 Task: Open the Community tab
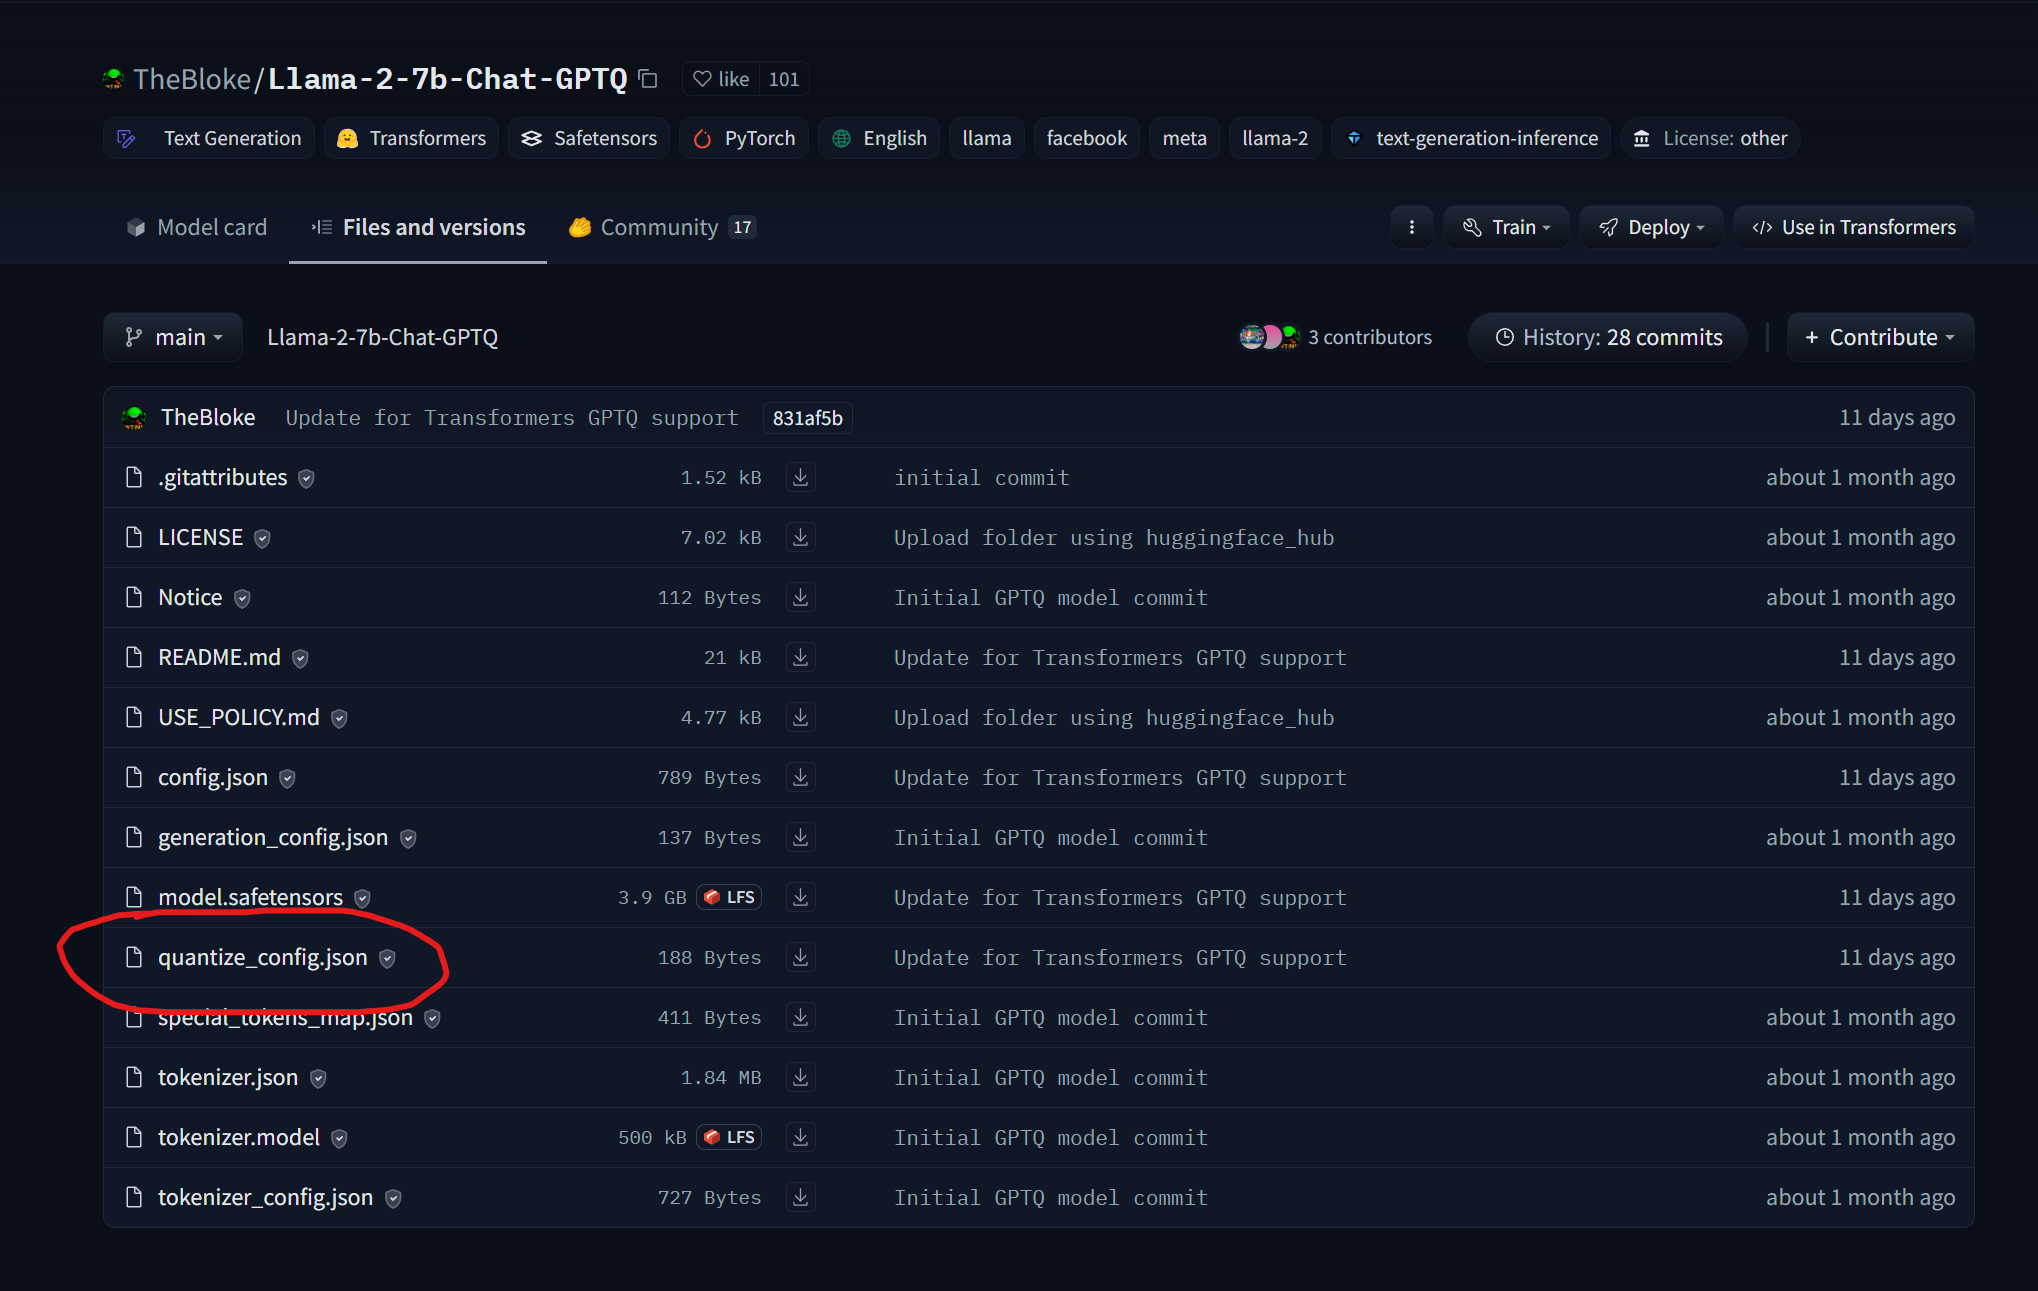click(x=661, y=227)
